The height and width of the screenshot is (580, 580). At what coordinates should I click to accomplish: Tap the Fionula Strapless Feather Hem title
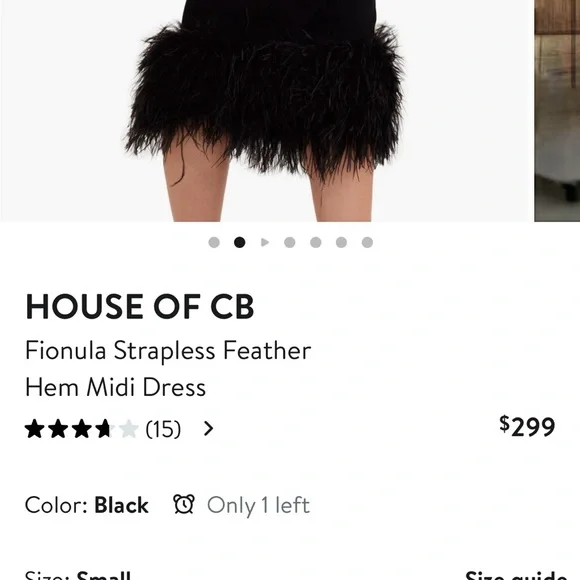[x=168, y=369]
